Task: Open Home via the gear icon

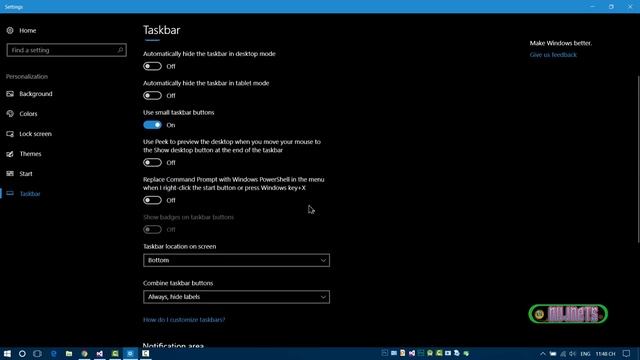Action: click(10, 30)
